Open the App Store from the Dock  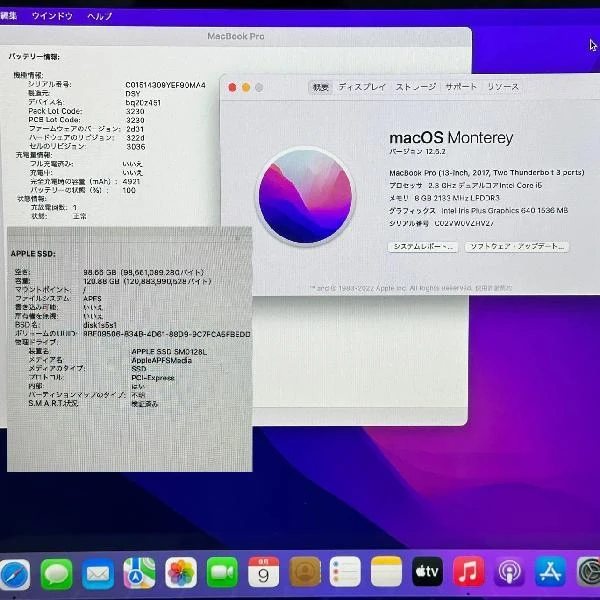coord(550,571)
